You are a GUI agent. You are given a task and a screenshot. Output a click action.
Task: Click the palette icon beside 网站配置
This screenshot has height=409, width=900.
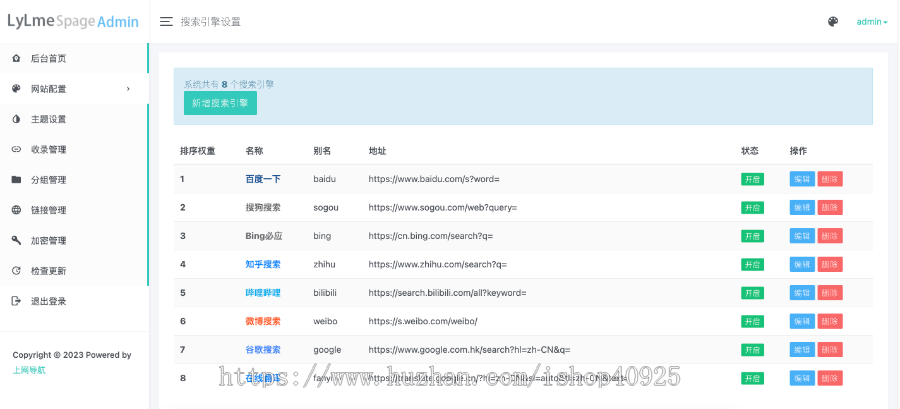pos(16,89)
